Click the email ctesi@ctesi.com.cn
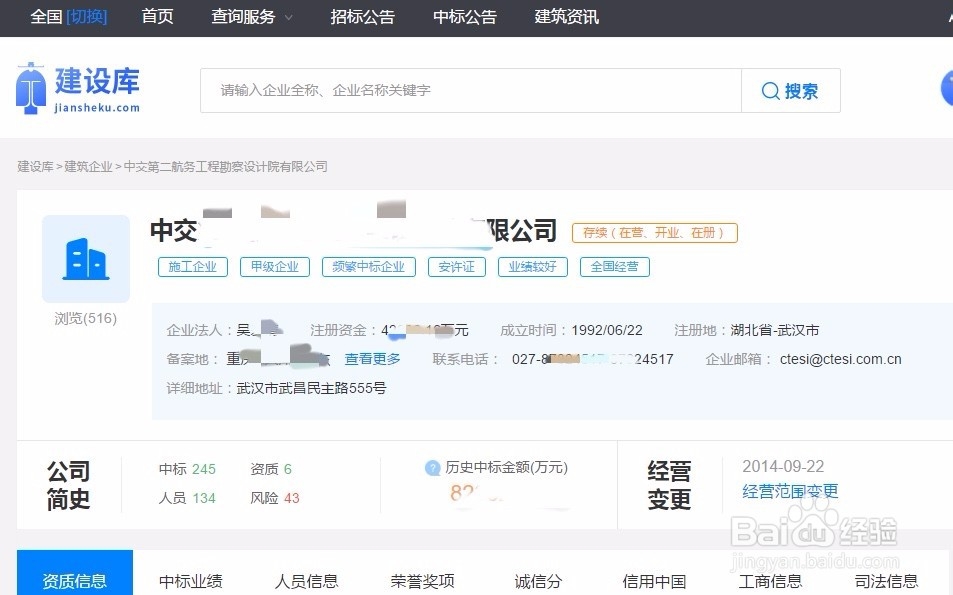 coord(841,359)
